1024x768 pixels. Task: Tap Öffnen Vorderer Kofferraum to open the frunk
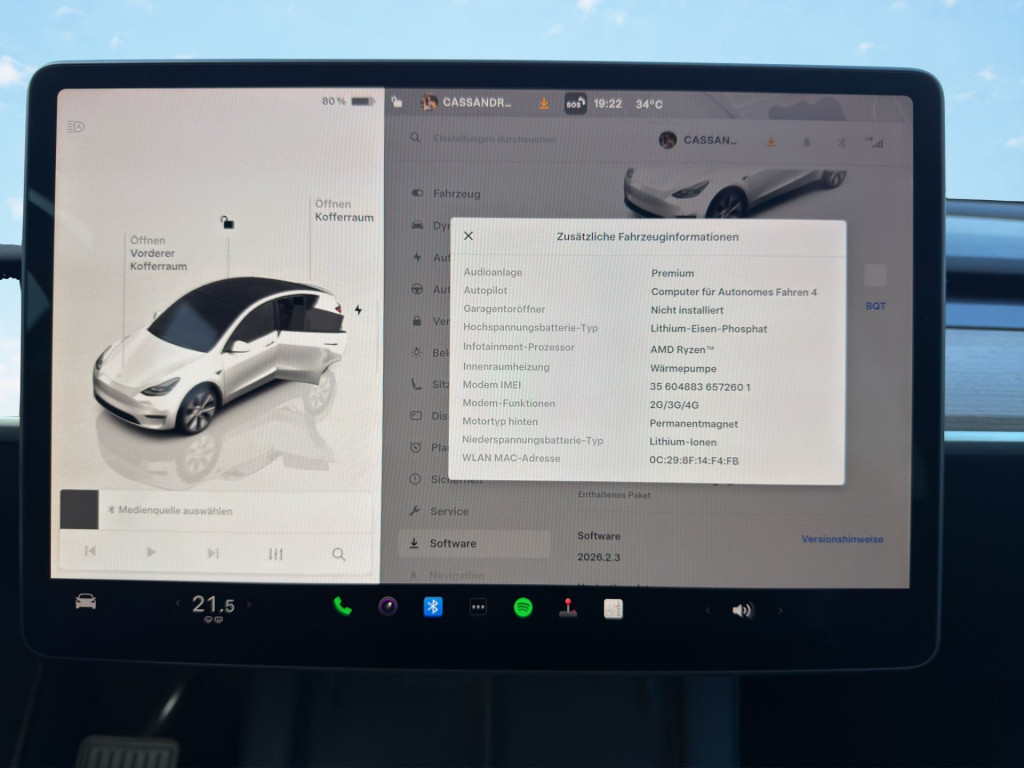click(x=158, y=253)
